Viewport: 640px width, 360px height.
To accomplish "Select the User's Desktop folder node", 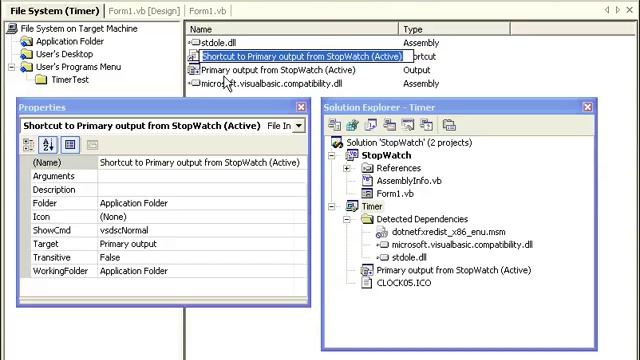I will click(x=64, y=54).
